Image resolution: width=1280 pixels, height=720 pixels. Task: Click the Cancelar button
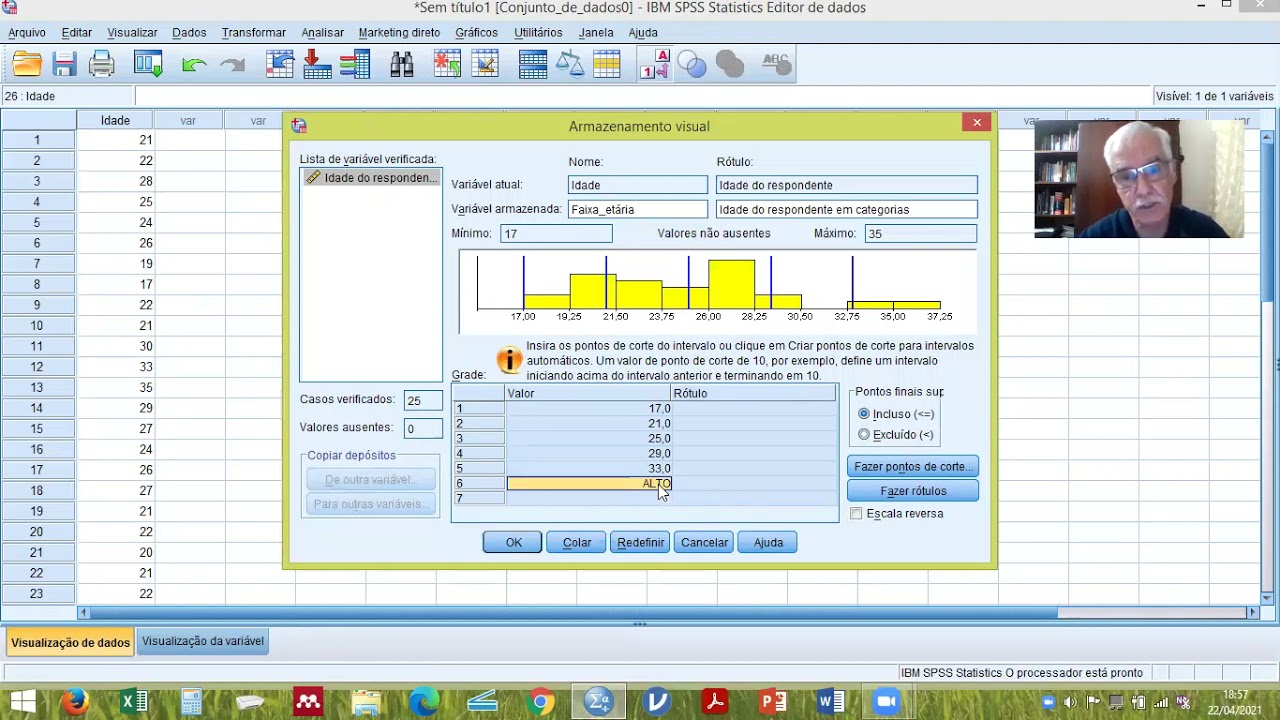click(x=704, y=542)
